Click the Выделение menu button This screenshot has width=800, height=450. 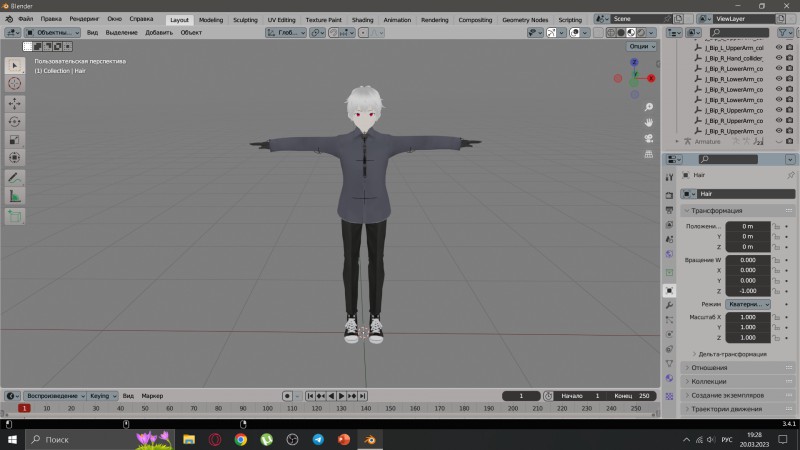tap(121, 33)
